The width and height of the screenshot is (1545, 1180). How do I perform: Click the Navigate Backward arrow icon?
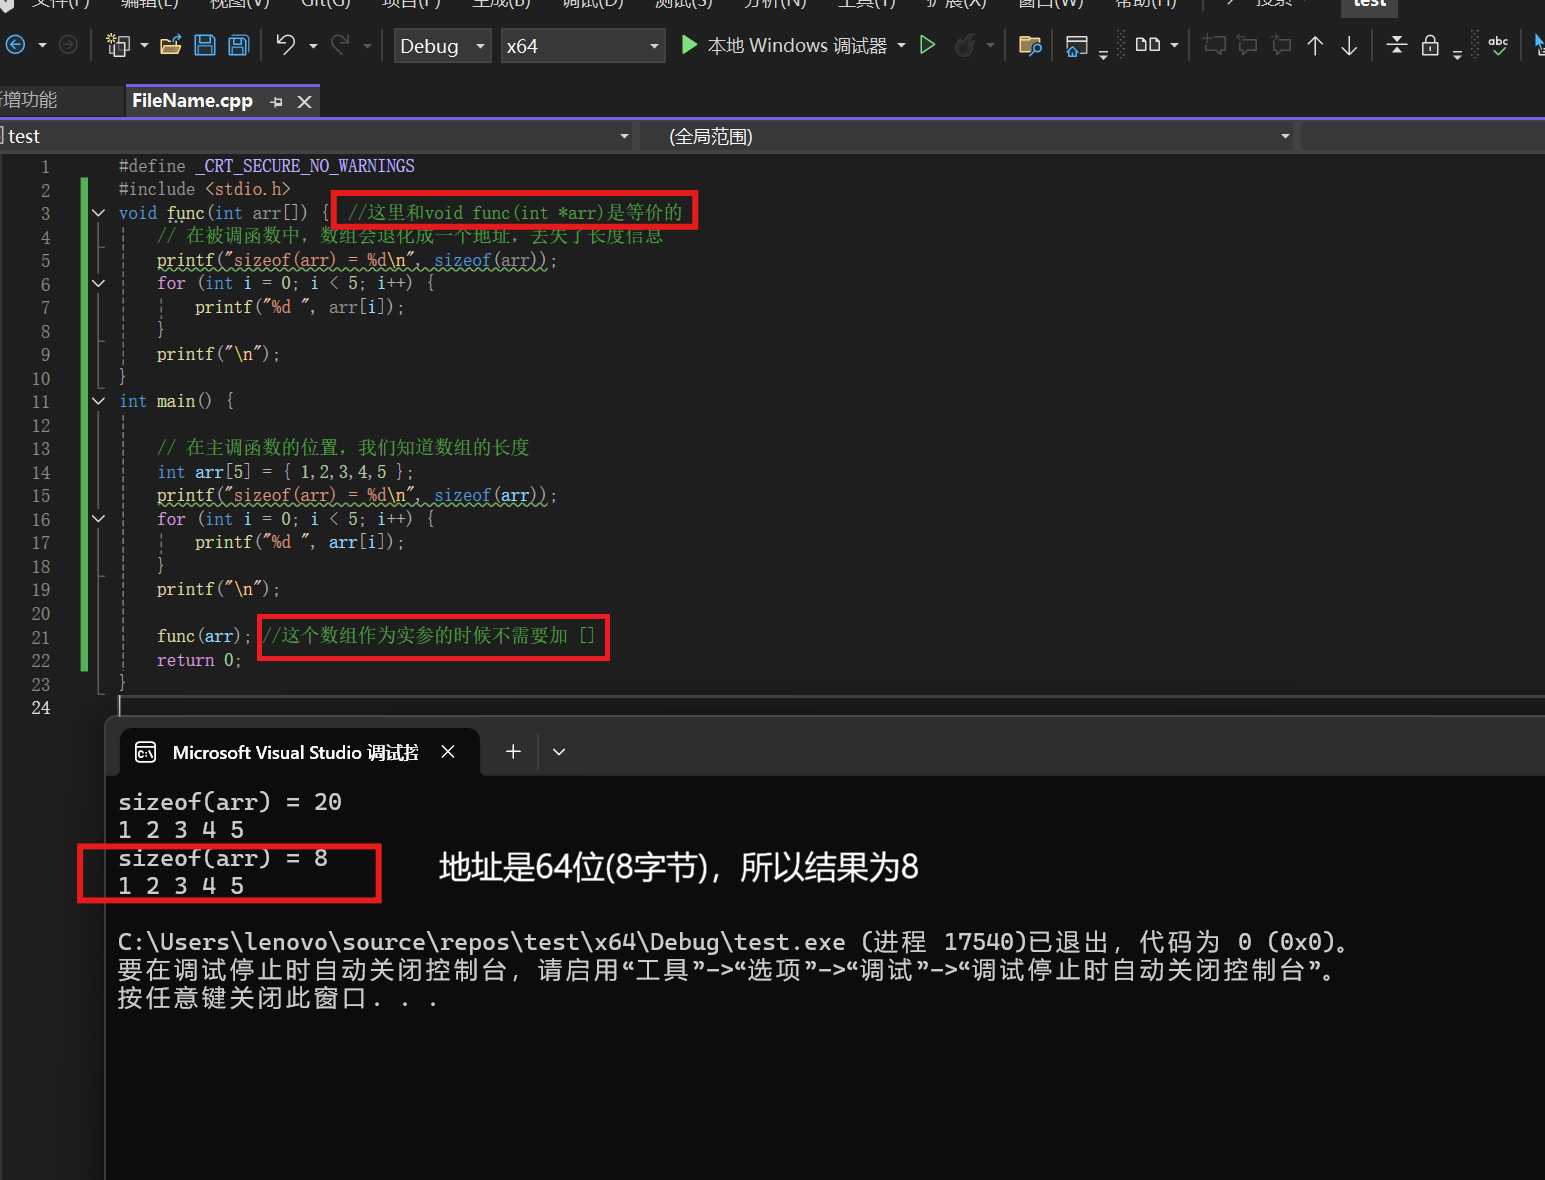pos(14,45)
